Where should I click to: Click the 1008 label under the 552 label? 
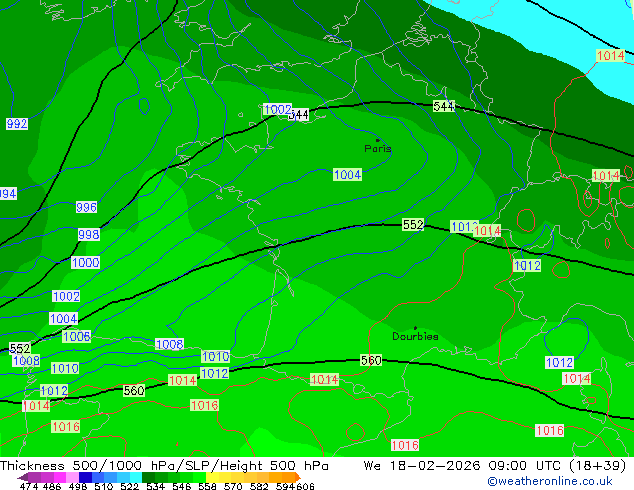(x=26, y=361)
